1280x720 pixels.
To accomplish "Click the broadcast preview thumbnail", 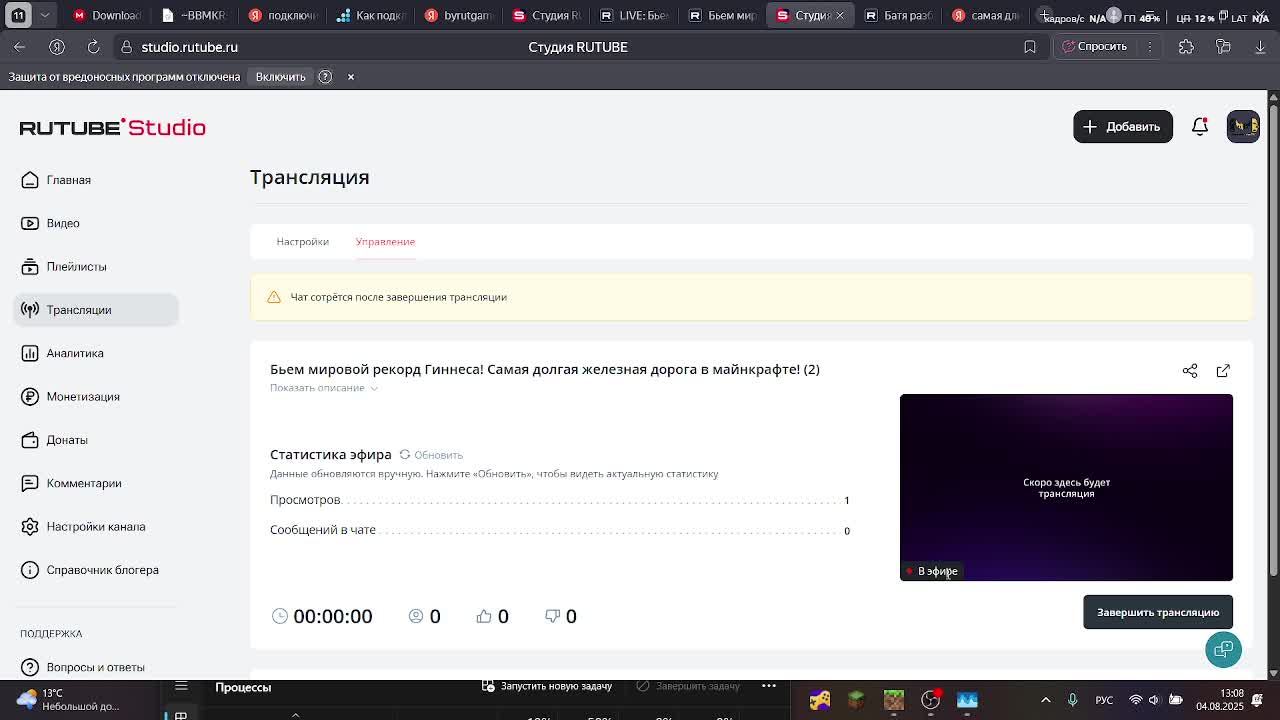I will point(1066,487).
